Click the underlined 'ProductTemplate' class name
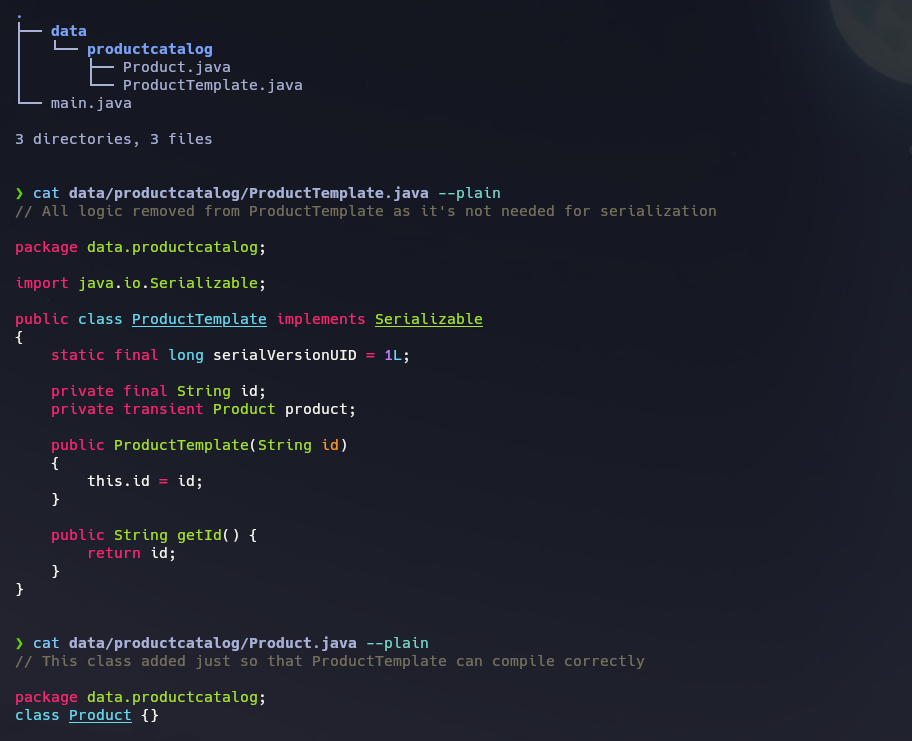The height and width of the screenshot is (741, 912). tap(199, 319)
